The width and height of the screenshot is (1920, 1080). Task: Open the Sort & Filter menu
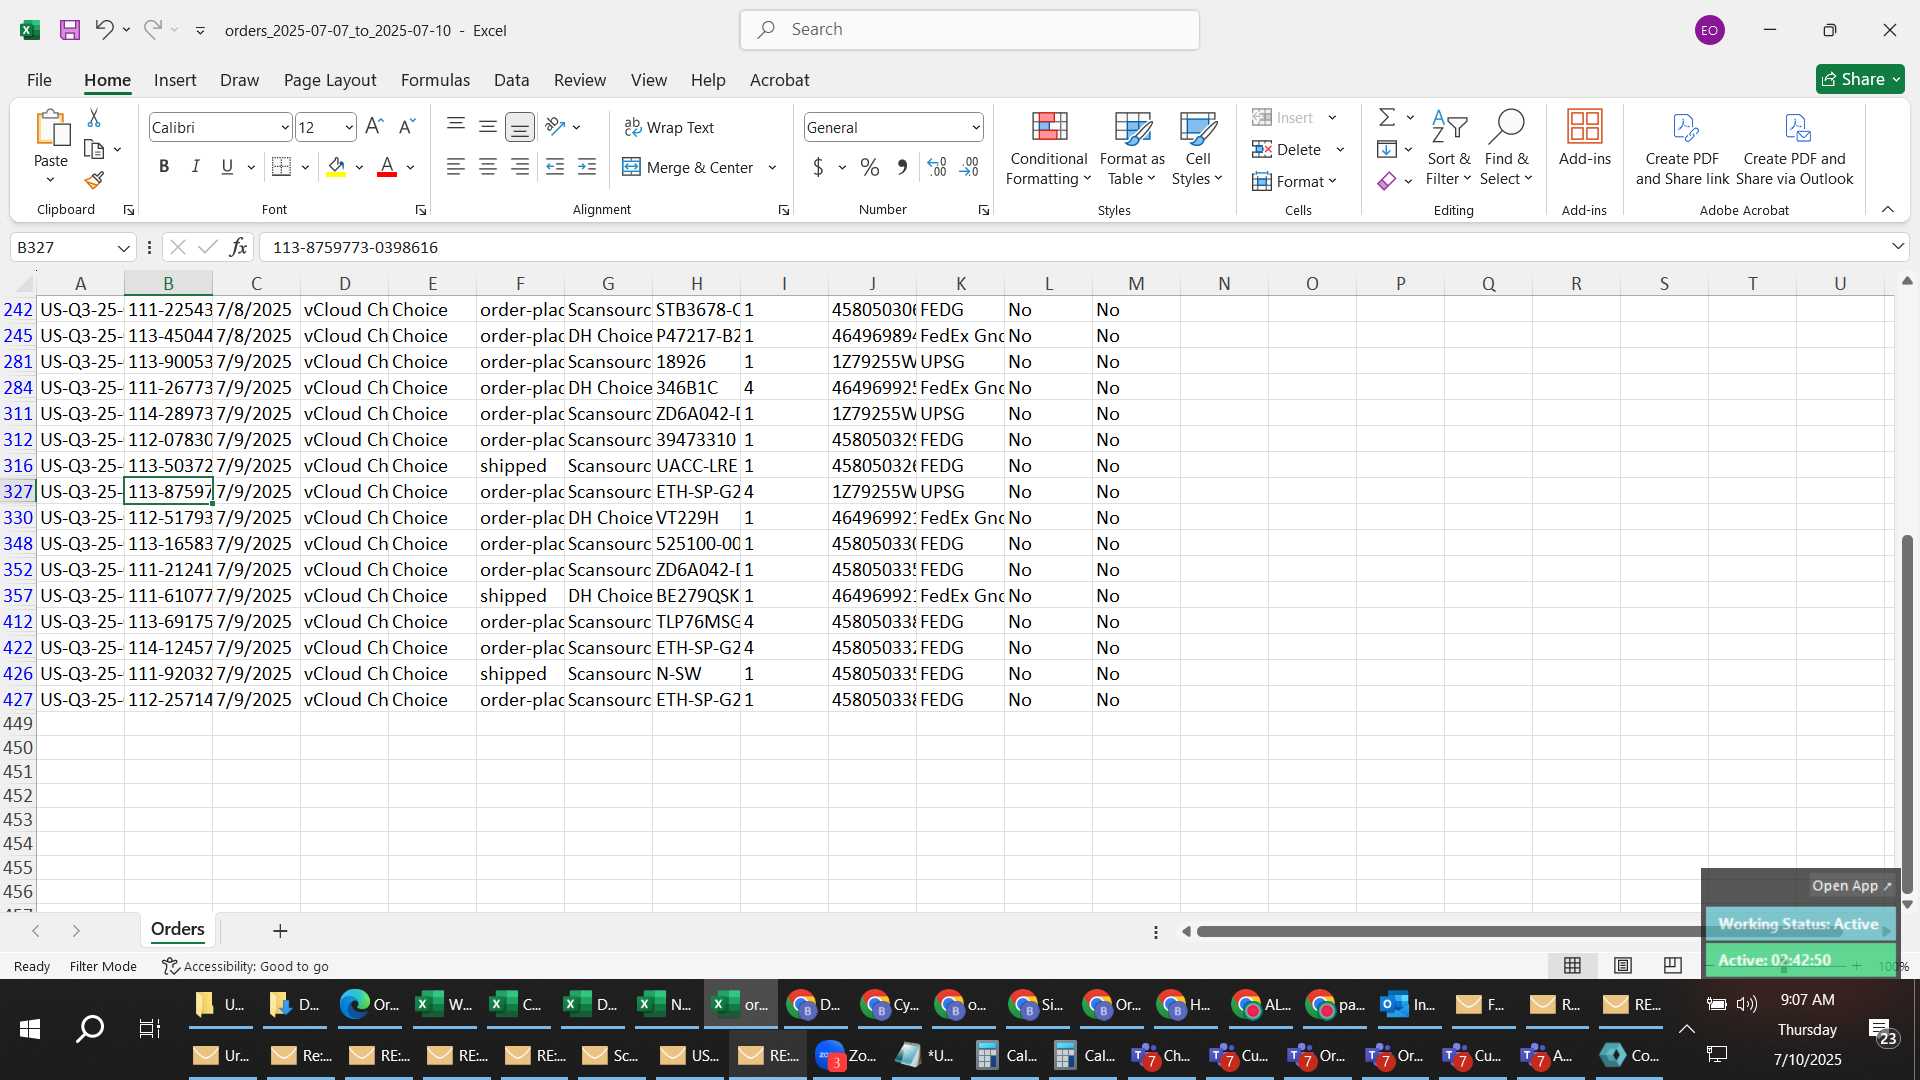tap(1448, 148)
